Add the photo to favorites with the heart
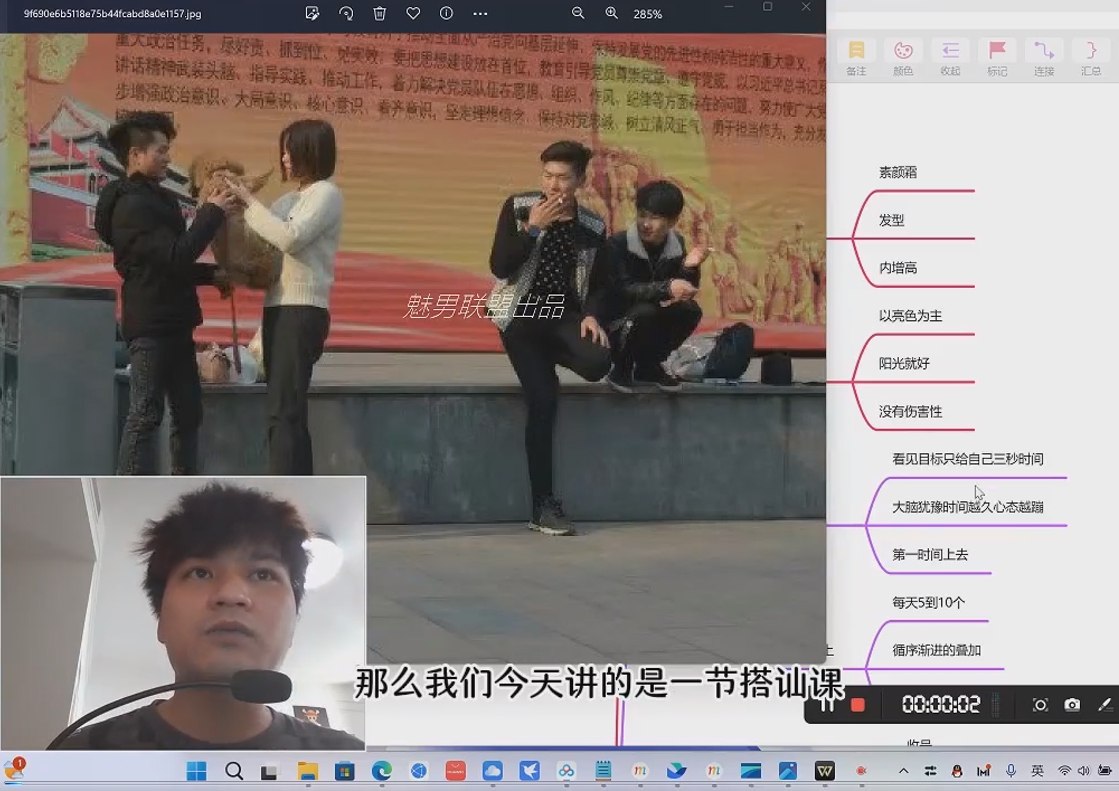1119x791 pixels. tap(413, 14)
